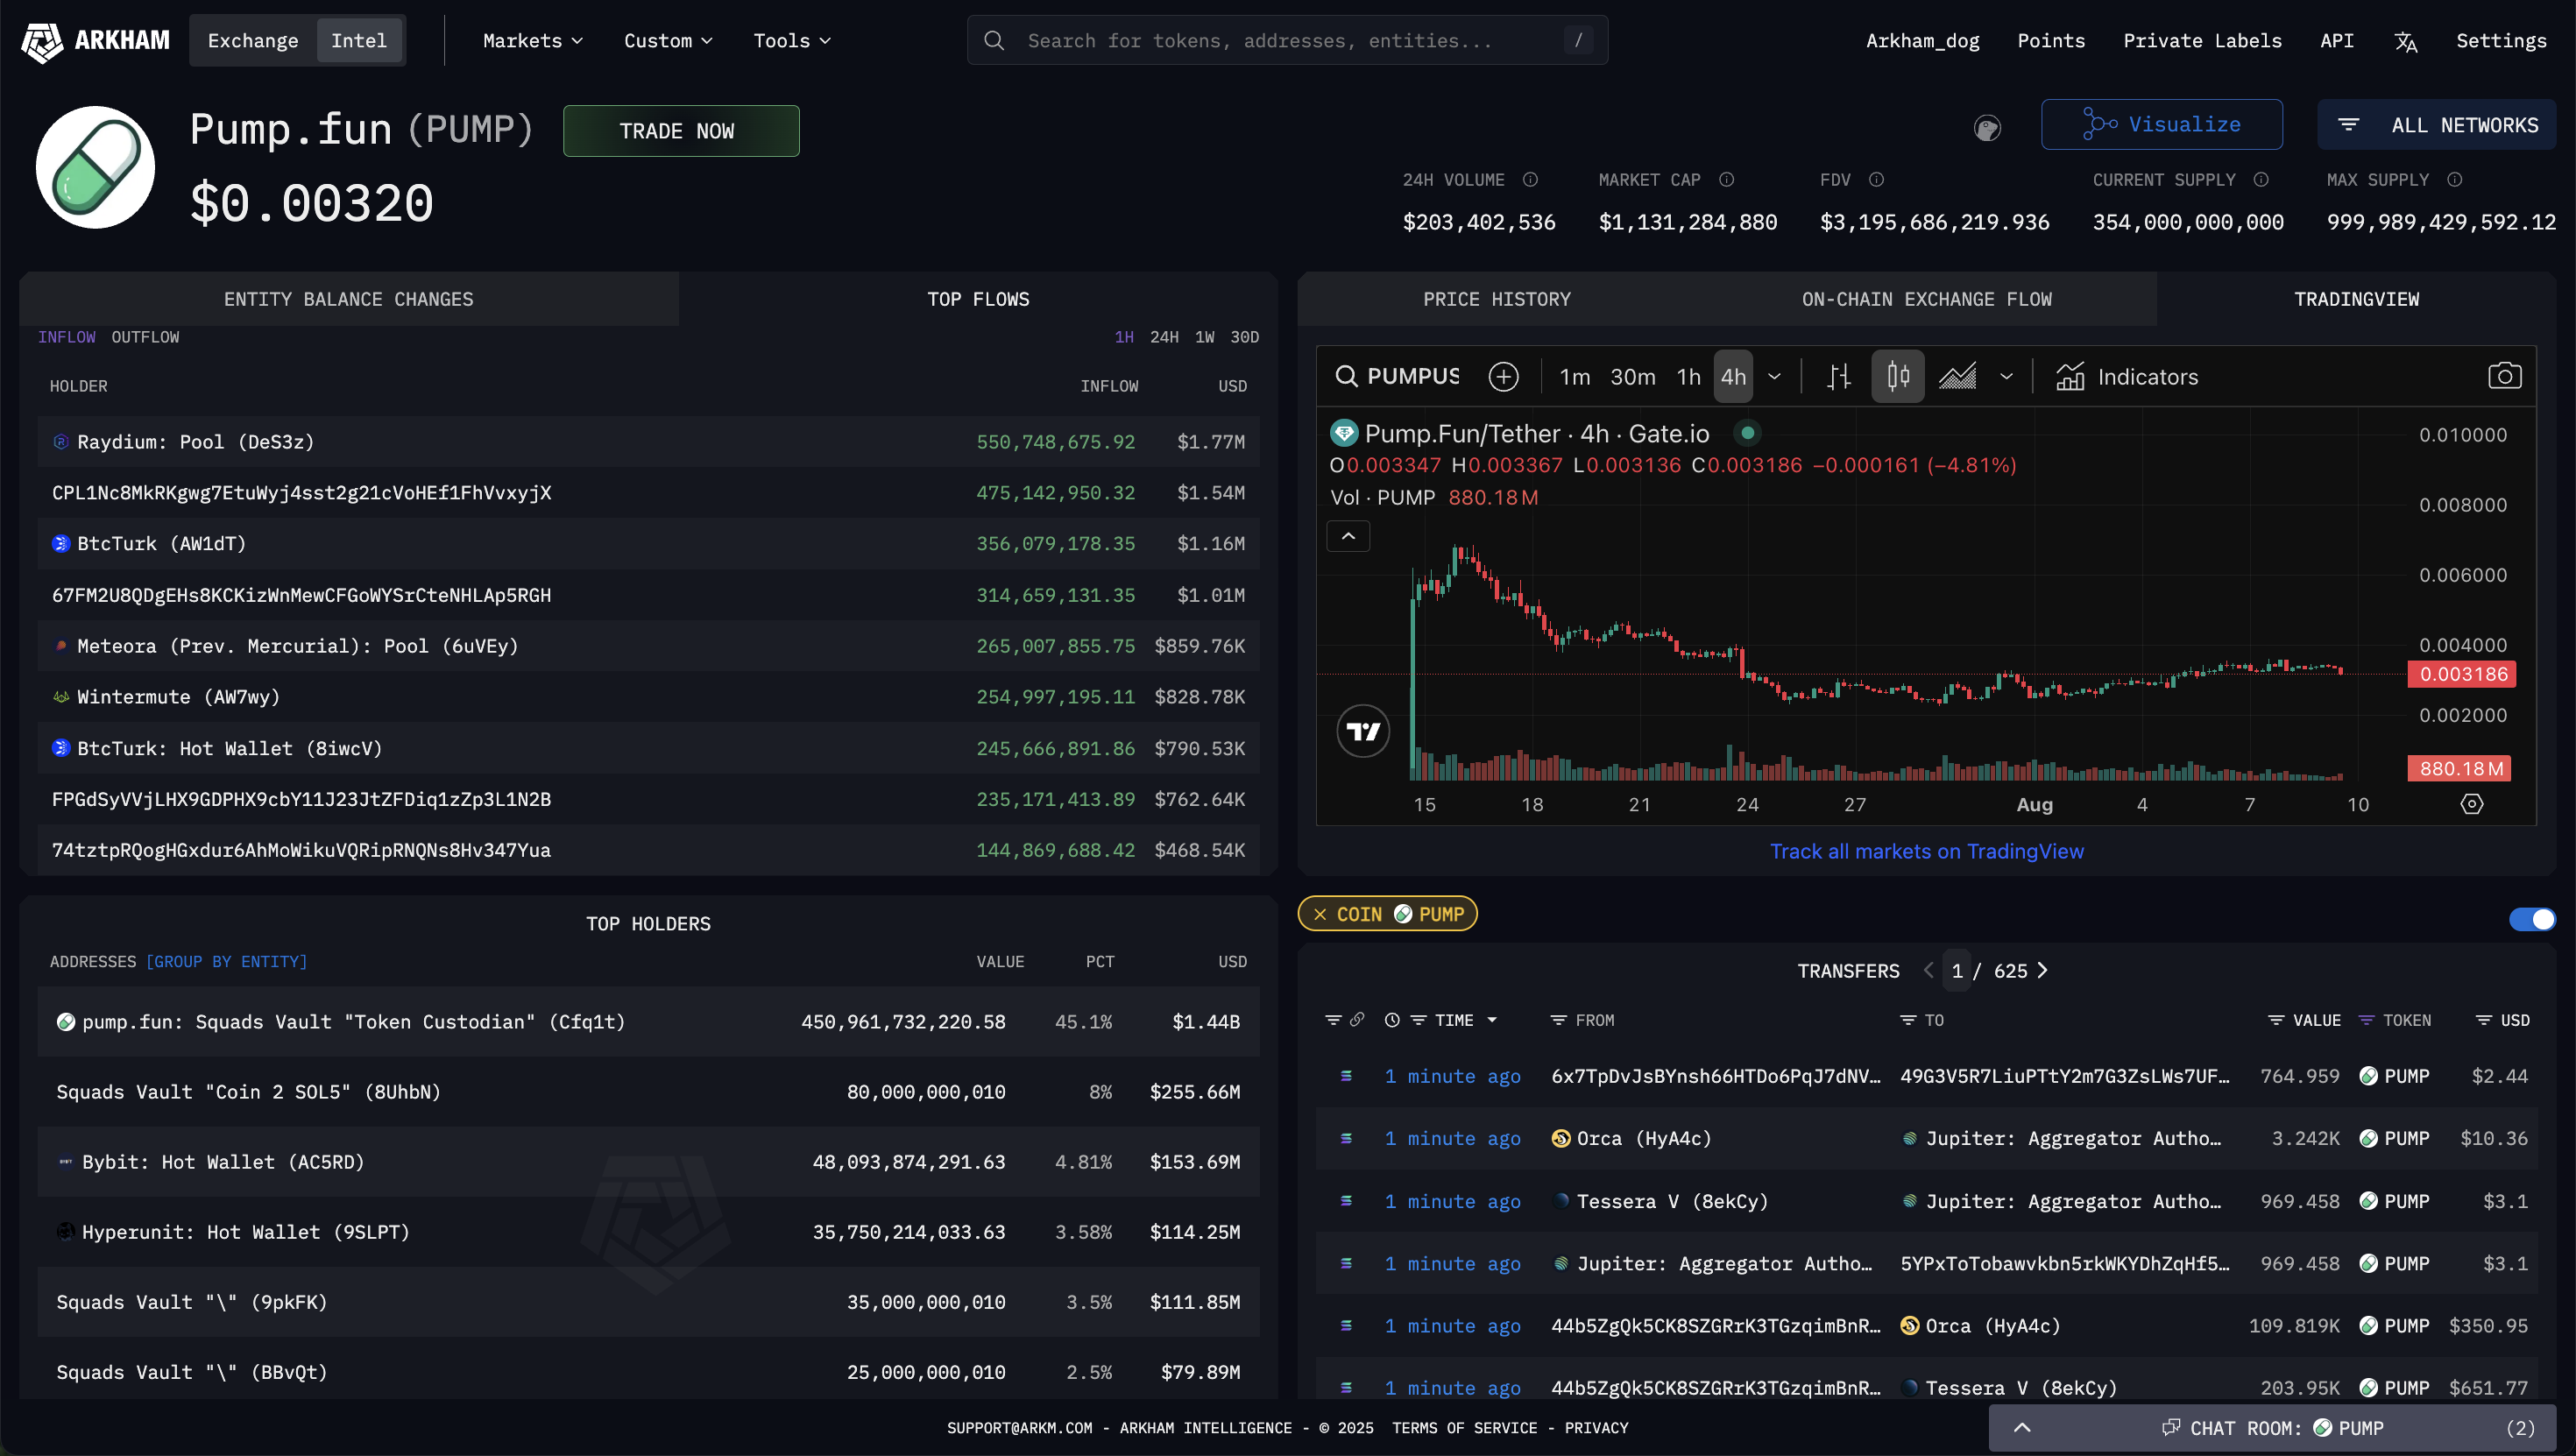Click the info icon next to MARKET CAP
This screenshot has height=1456, width=2576.
1726,180
